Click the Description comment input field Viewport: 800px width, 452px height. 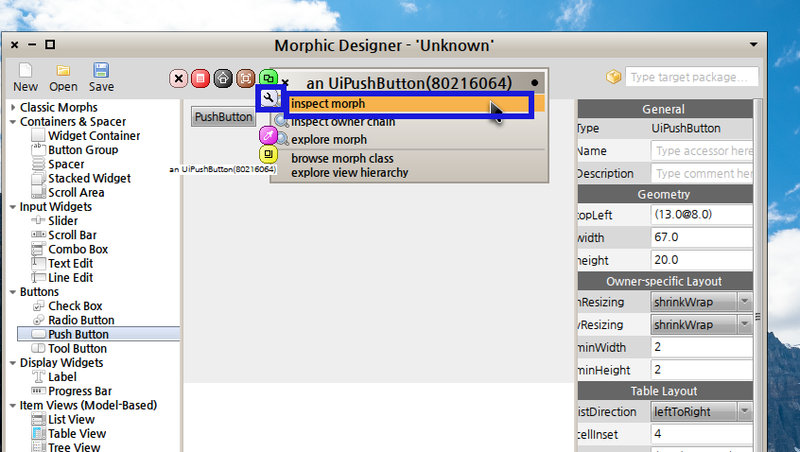click(x=702, y=173)
